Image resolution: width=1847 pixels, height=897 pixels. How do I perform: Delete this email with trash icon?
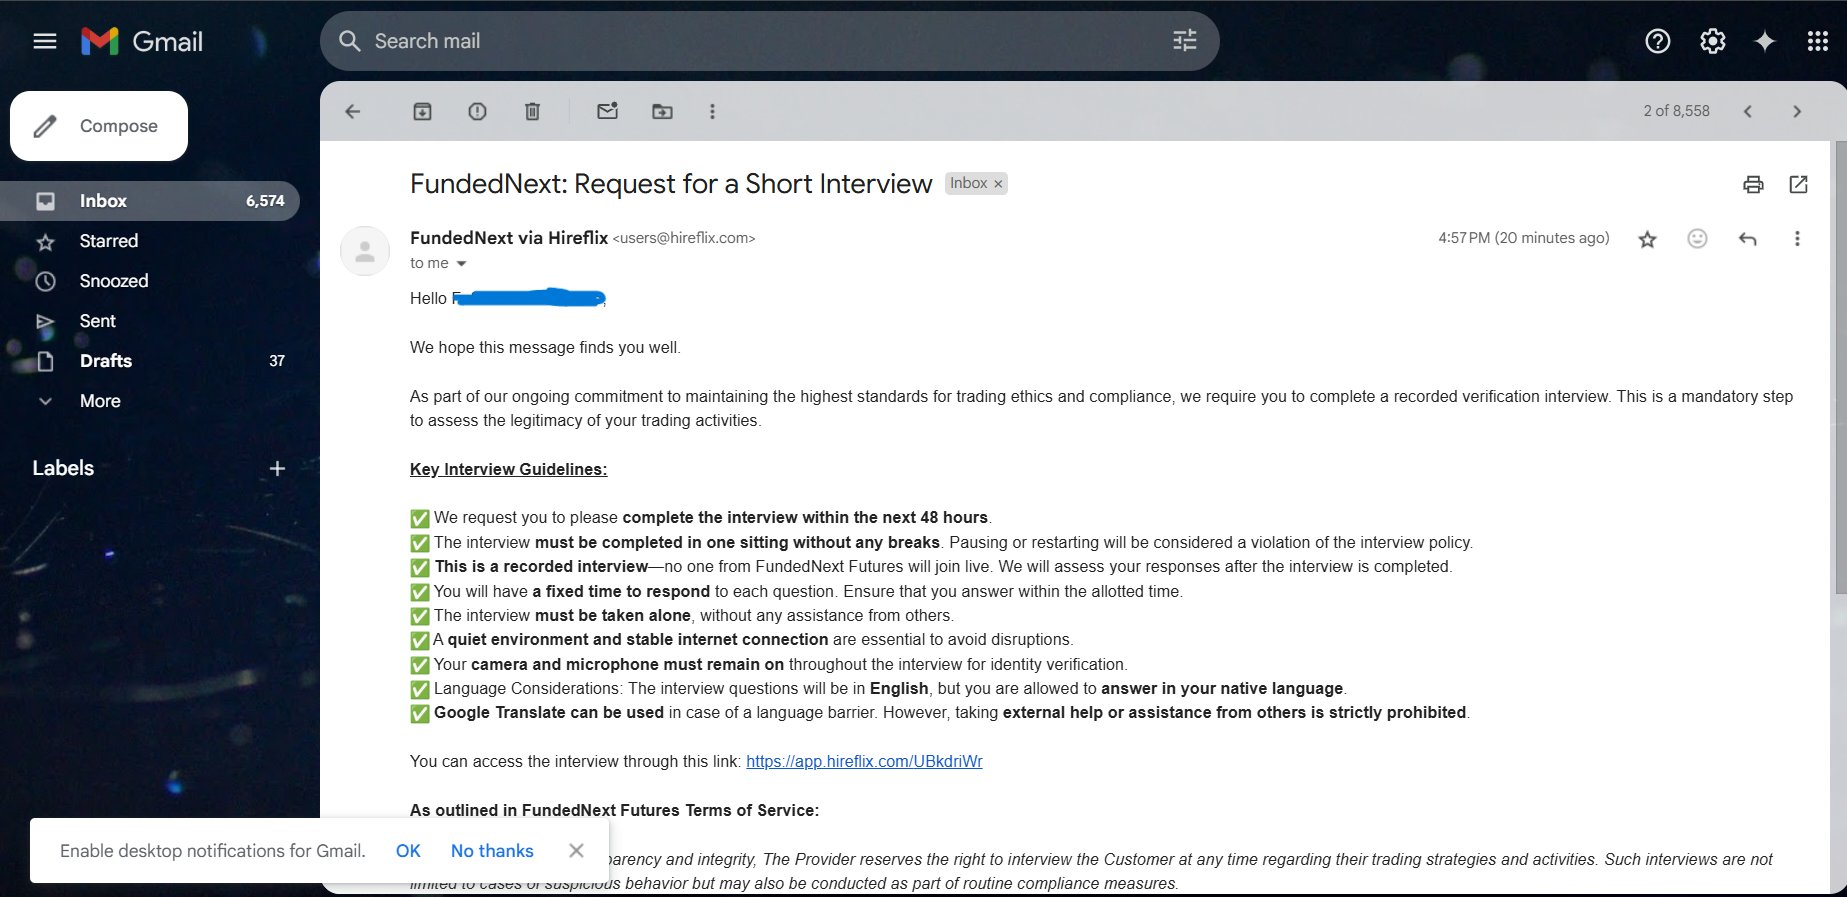click(532, 111)
